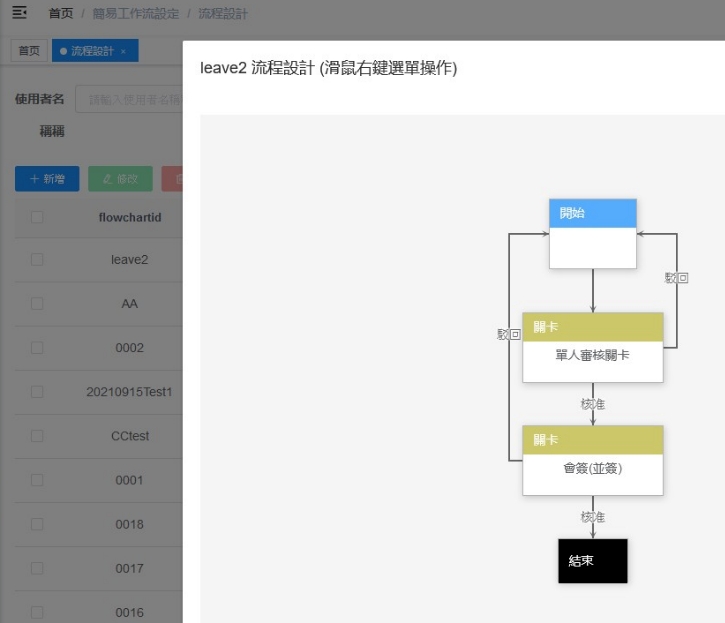This screenshot has height=623, width=725.
Task: Focus the 使用者名稱 input field
Action: pyautogui.click(x=130, y=99)
